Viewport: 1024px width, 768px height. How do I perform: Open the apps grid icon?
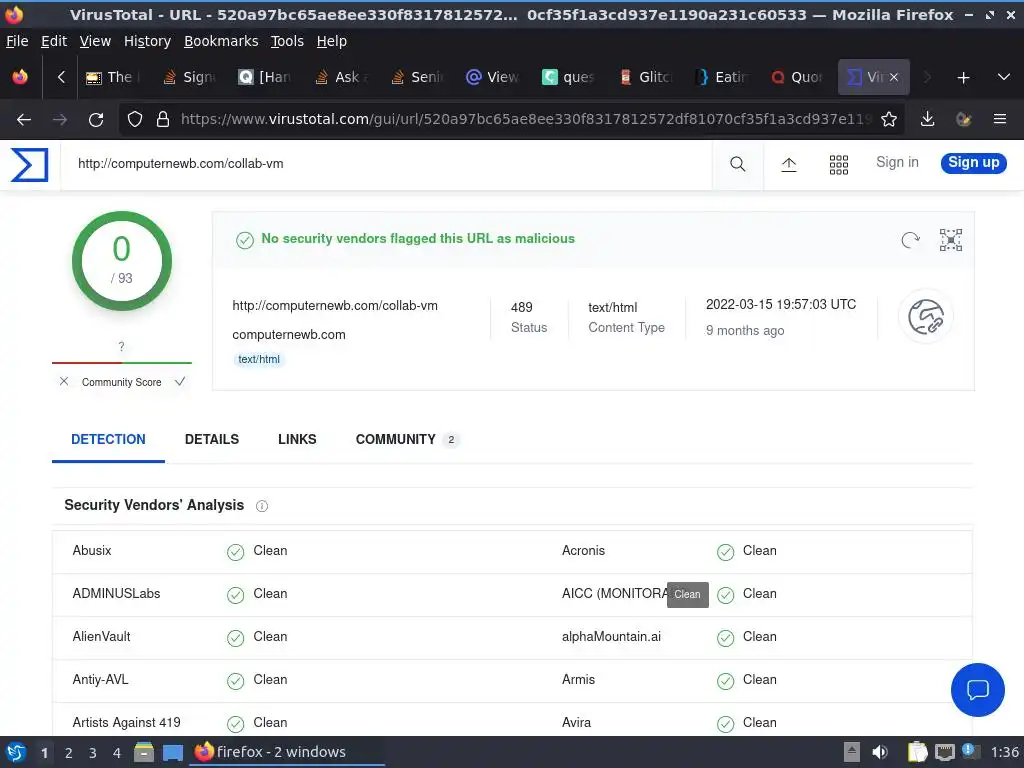[x=839, y=165]
